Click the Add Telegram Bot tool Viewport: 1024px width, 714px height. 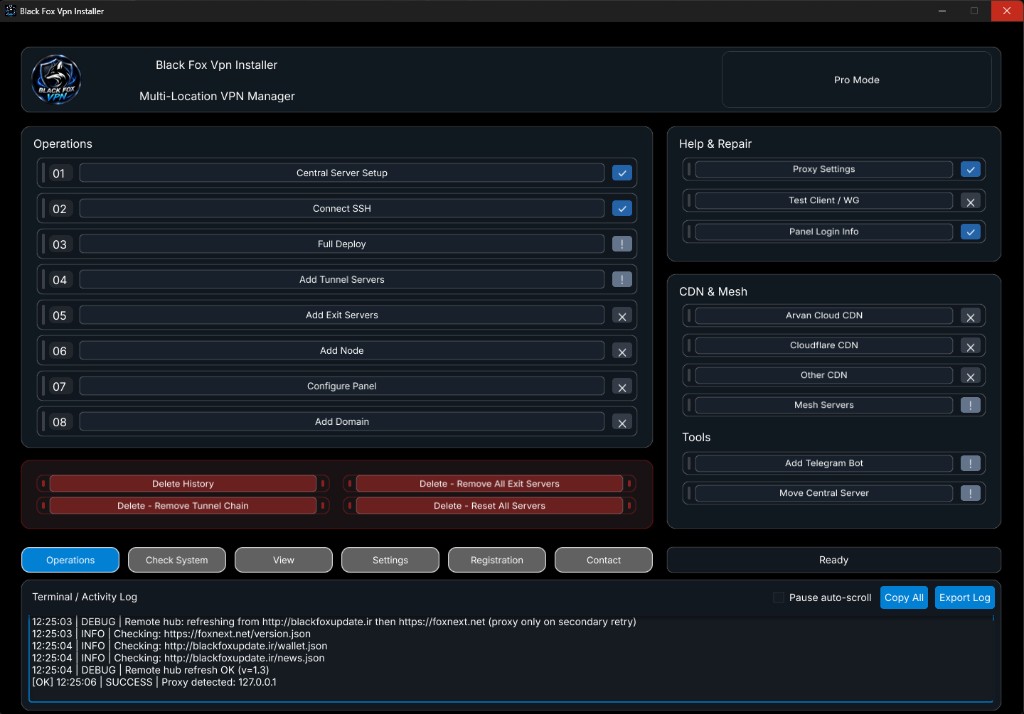824,463
